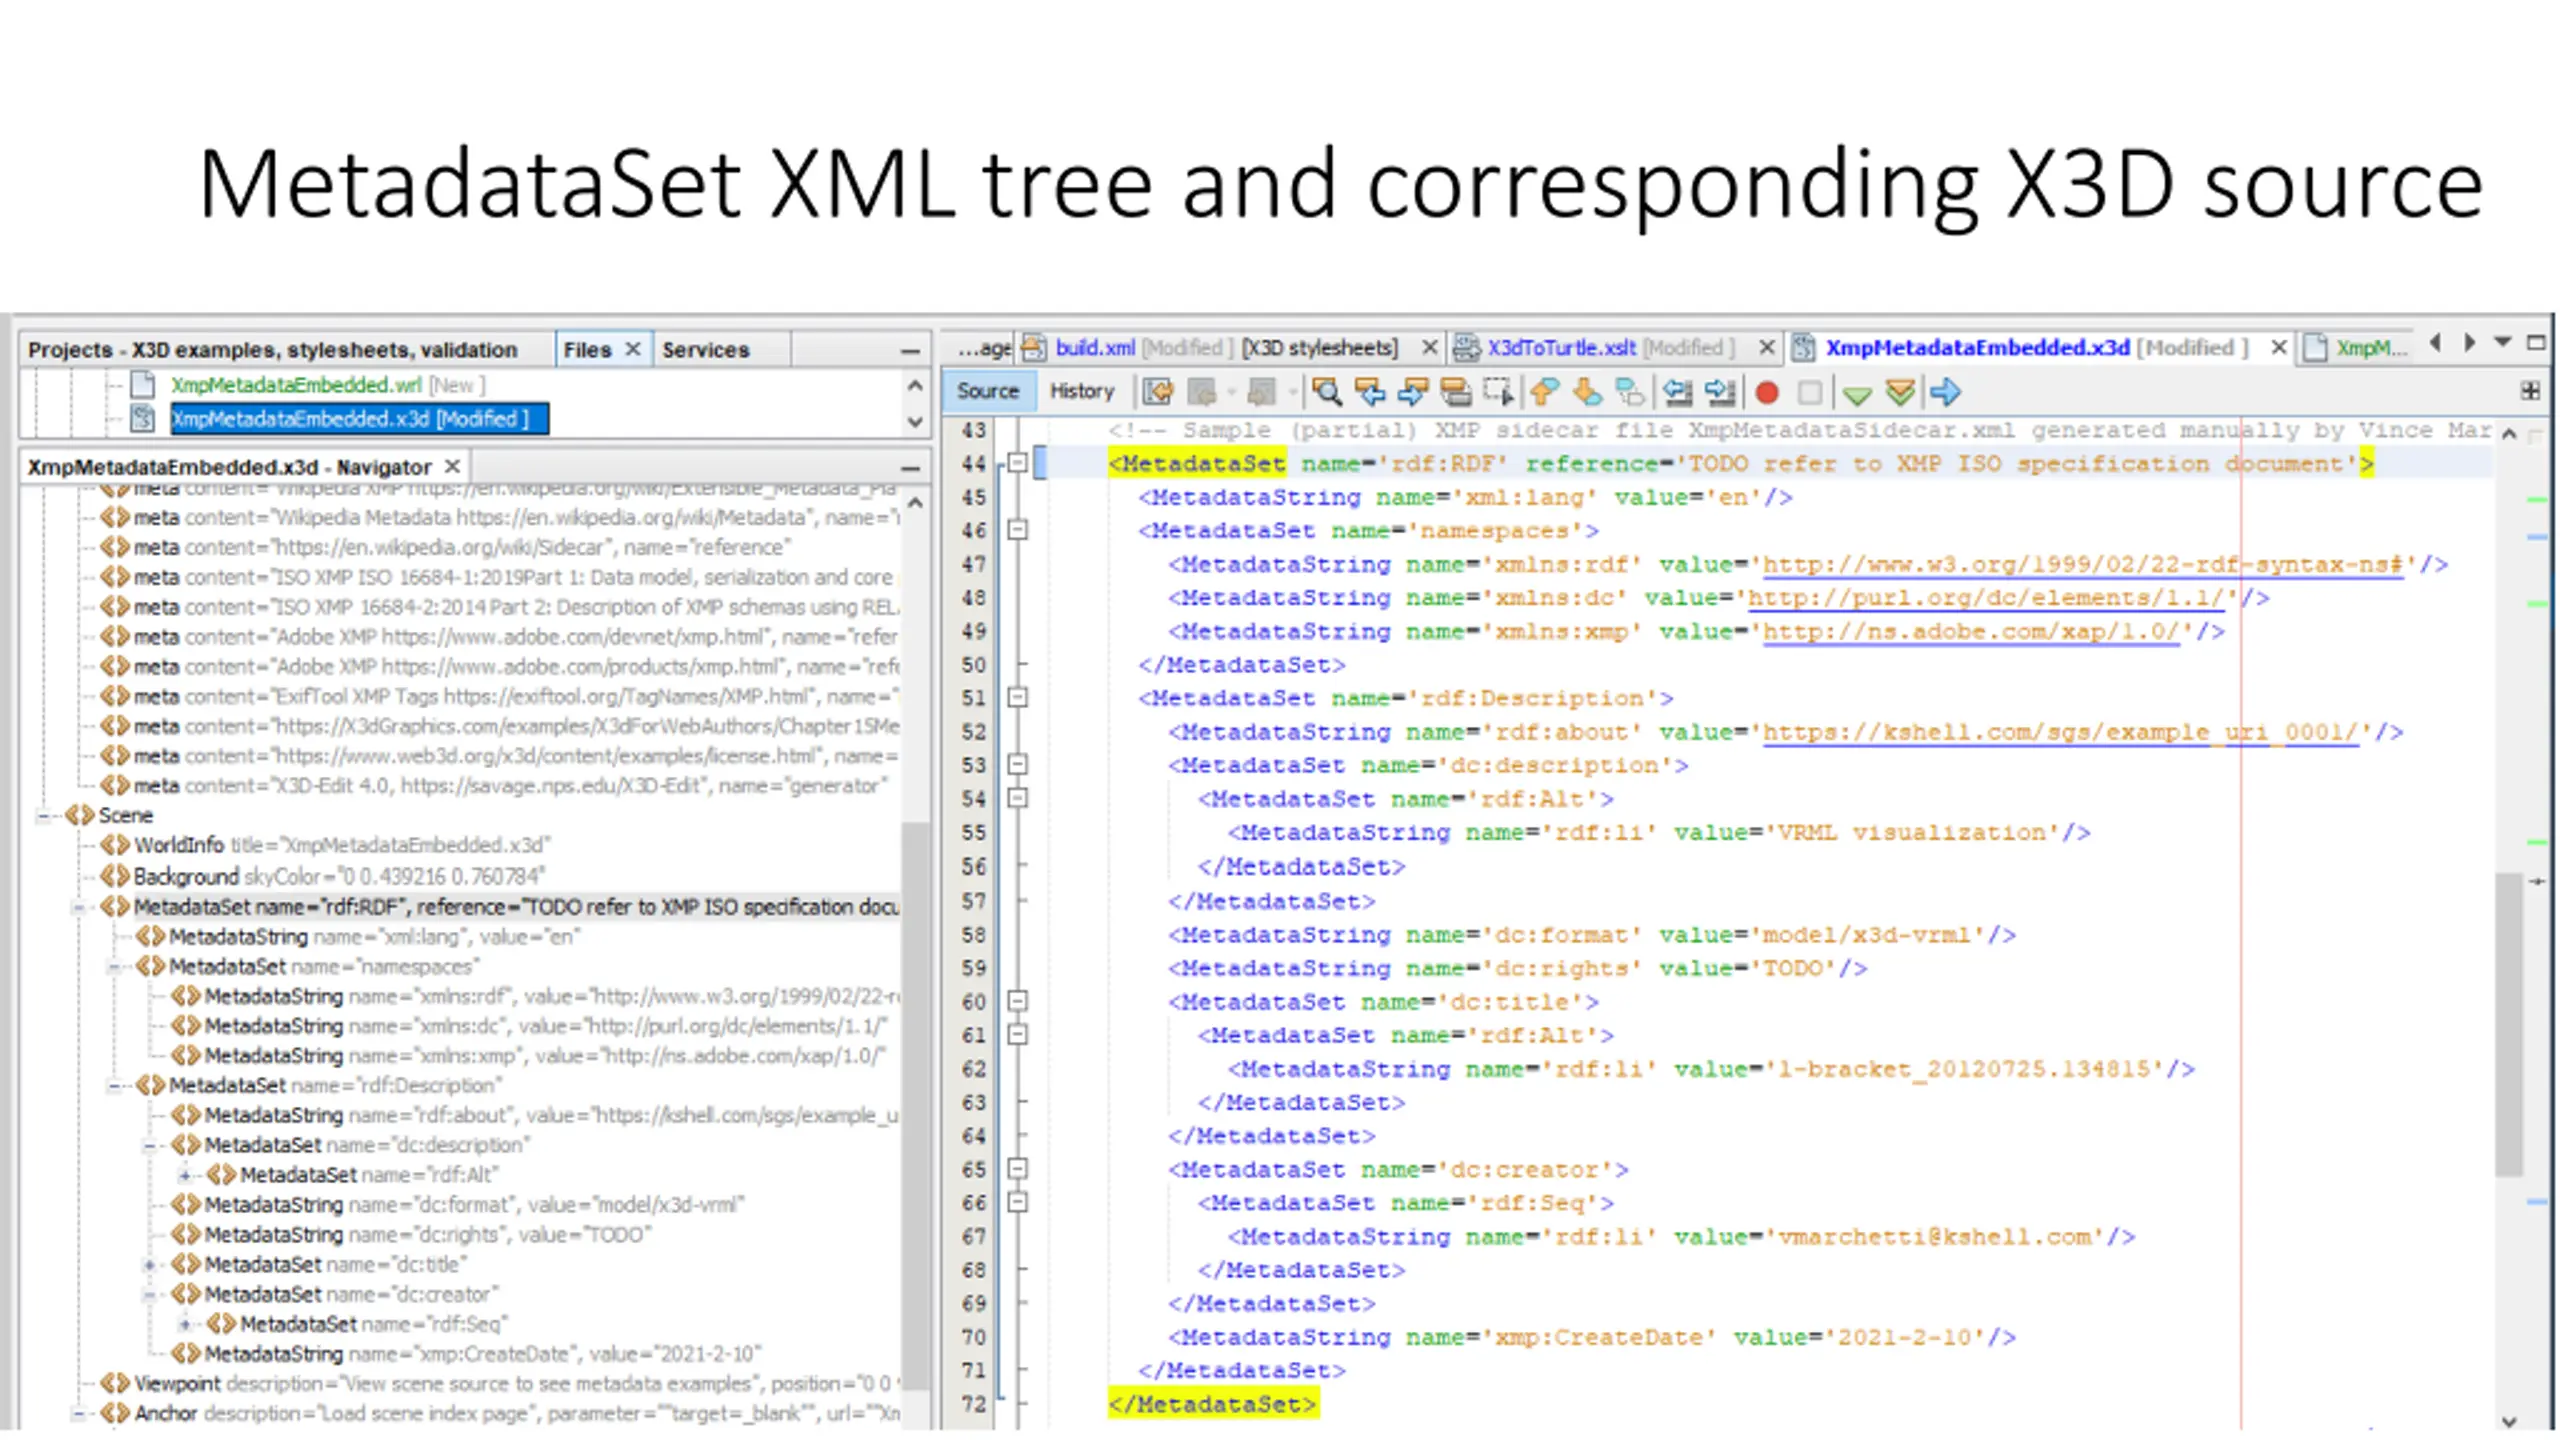Viewport: 2560px width, 1440px height.
Task: Open the Services tab
Action: tap(705, 349)
